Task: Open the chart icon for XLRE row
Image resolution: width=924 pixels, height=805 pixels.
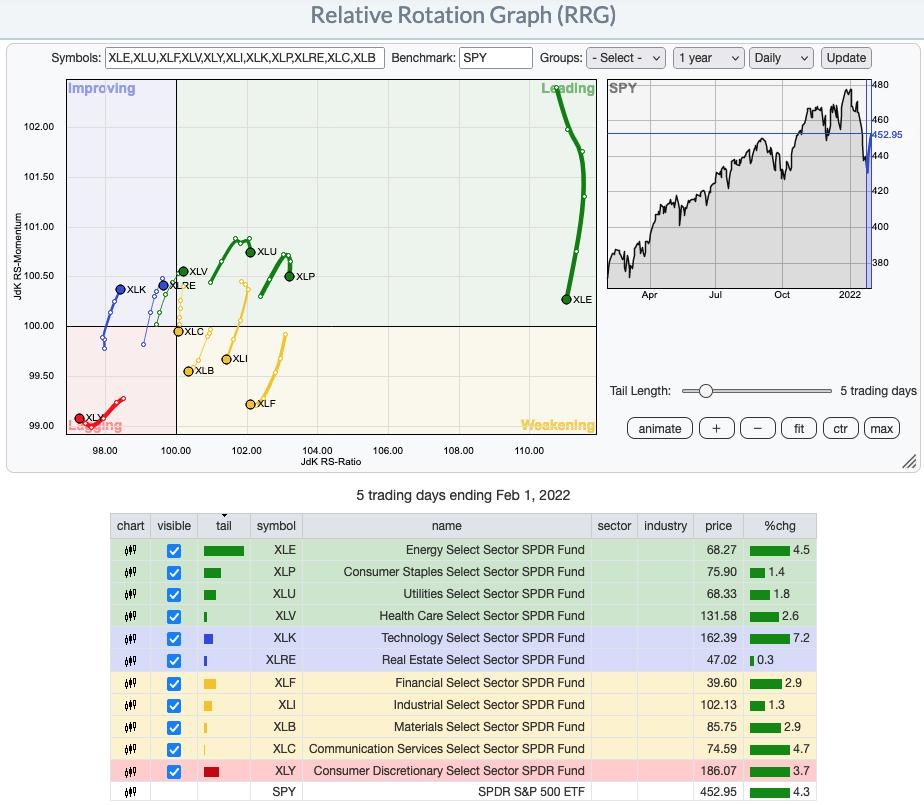Action: [x=130, y=661]
